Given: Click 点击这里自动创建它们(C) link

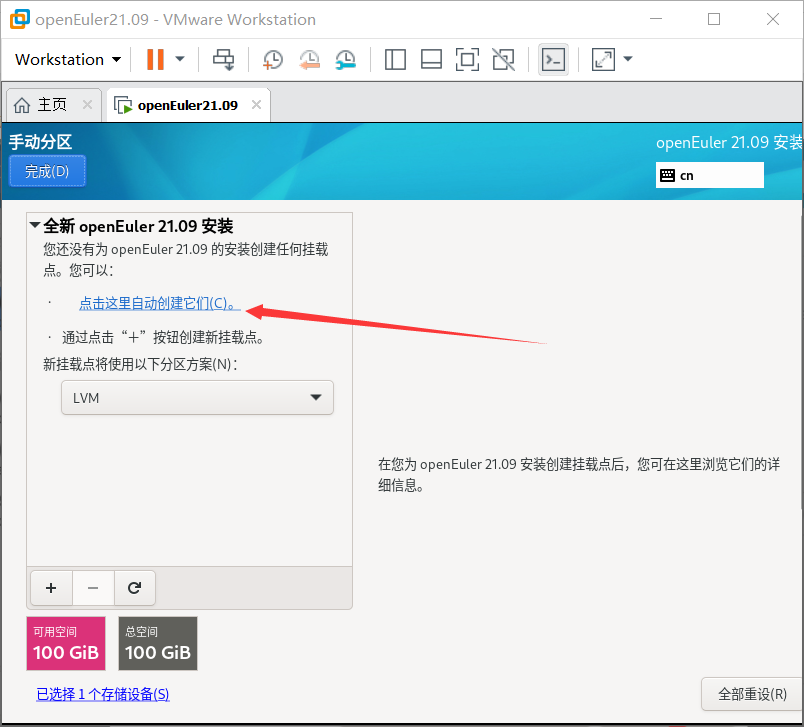Looking at the screenshot, I should point(159,303).
